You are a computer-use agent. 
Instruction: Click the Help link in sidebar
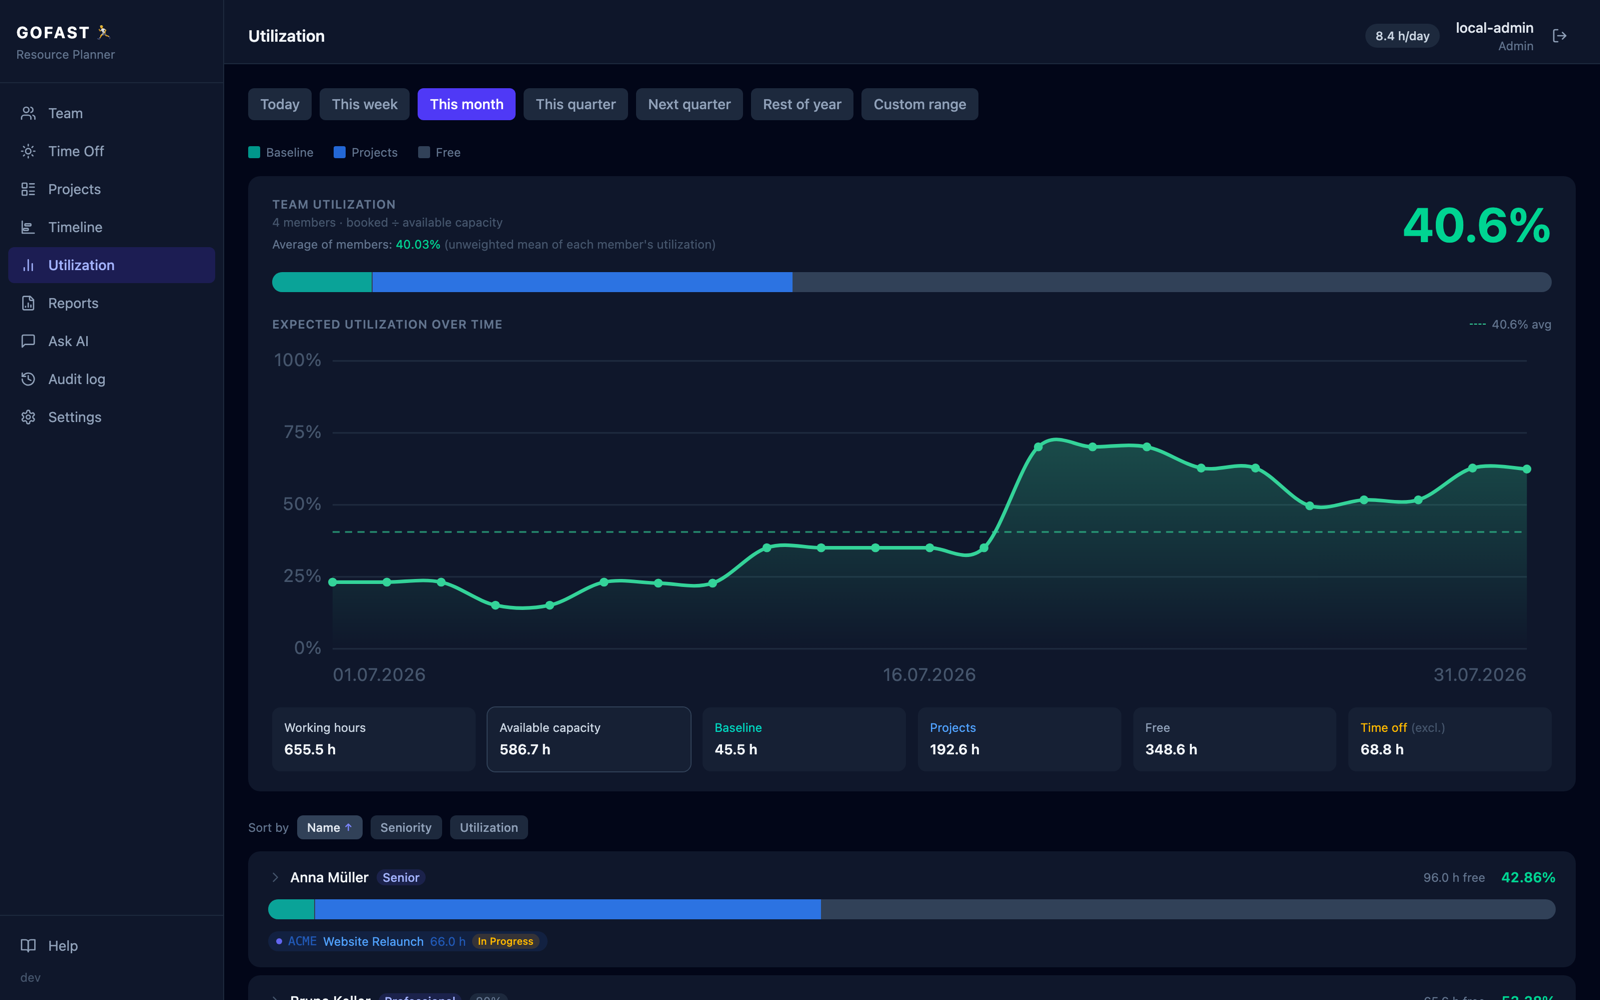(x=112, y=945)
